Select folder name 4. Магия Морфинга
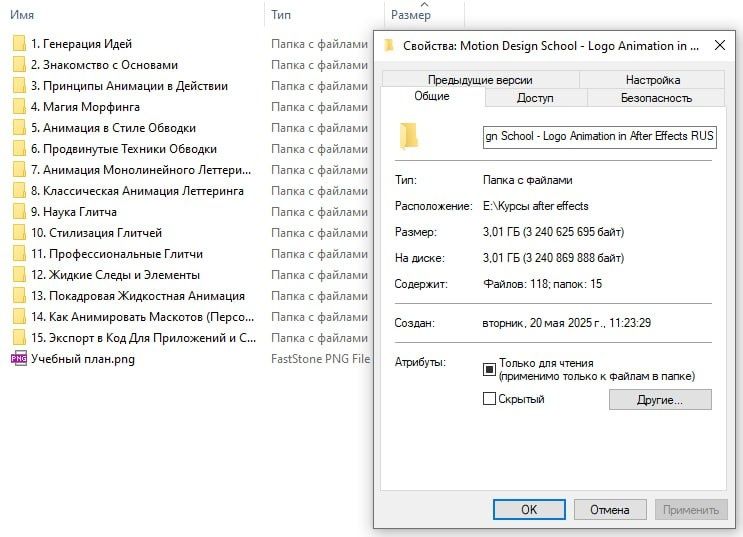The height and width of the screenshot is (537, 743). [85, 107]
